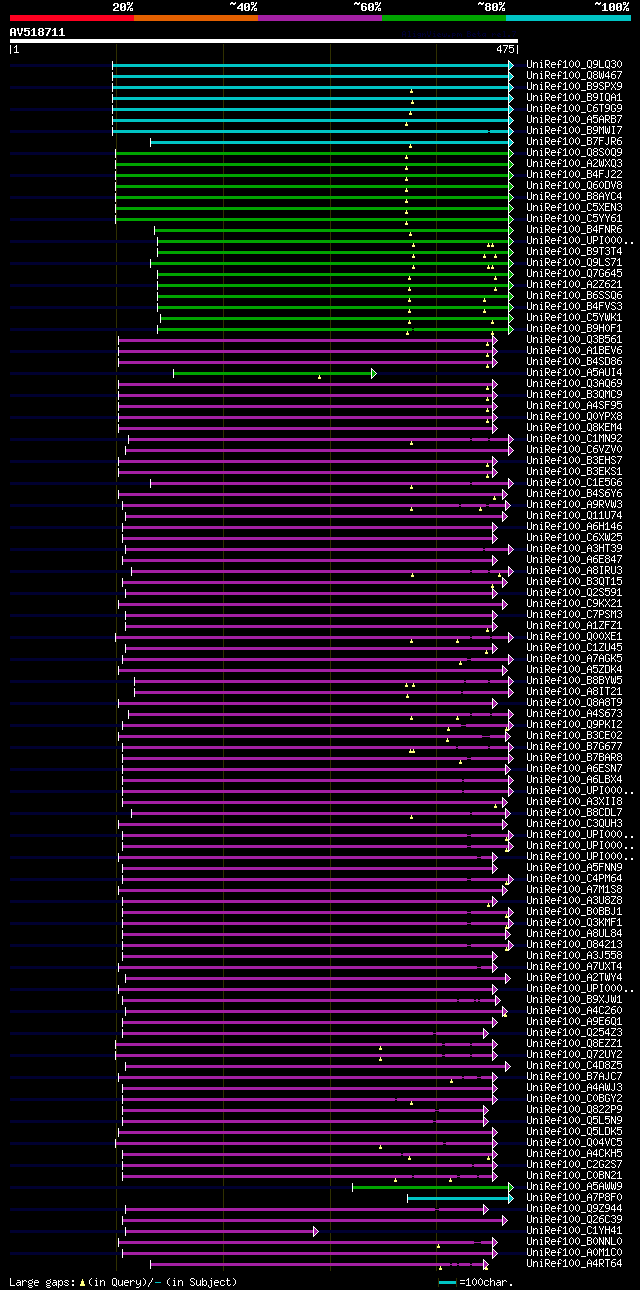Open hit UniRef100_A6LBX4
The height and width of the screenshot is (1290, 640).
click(x=574, y=780)
